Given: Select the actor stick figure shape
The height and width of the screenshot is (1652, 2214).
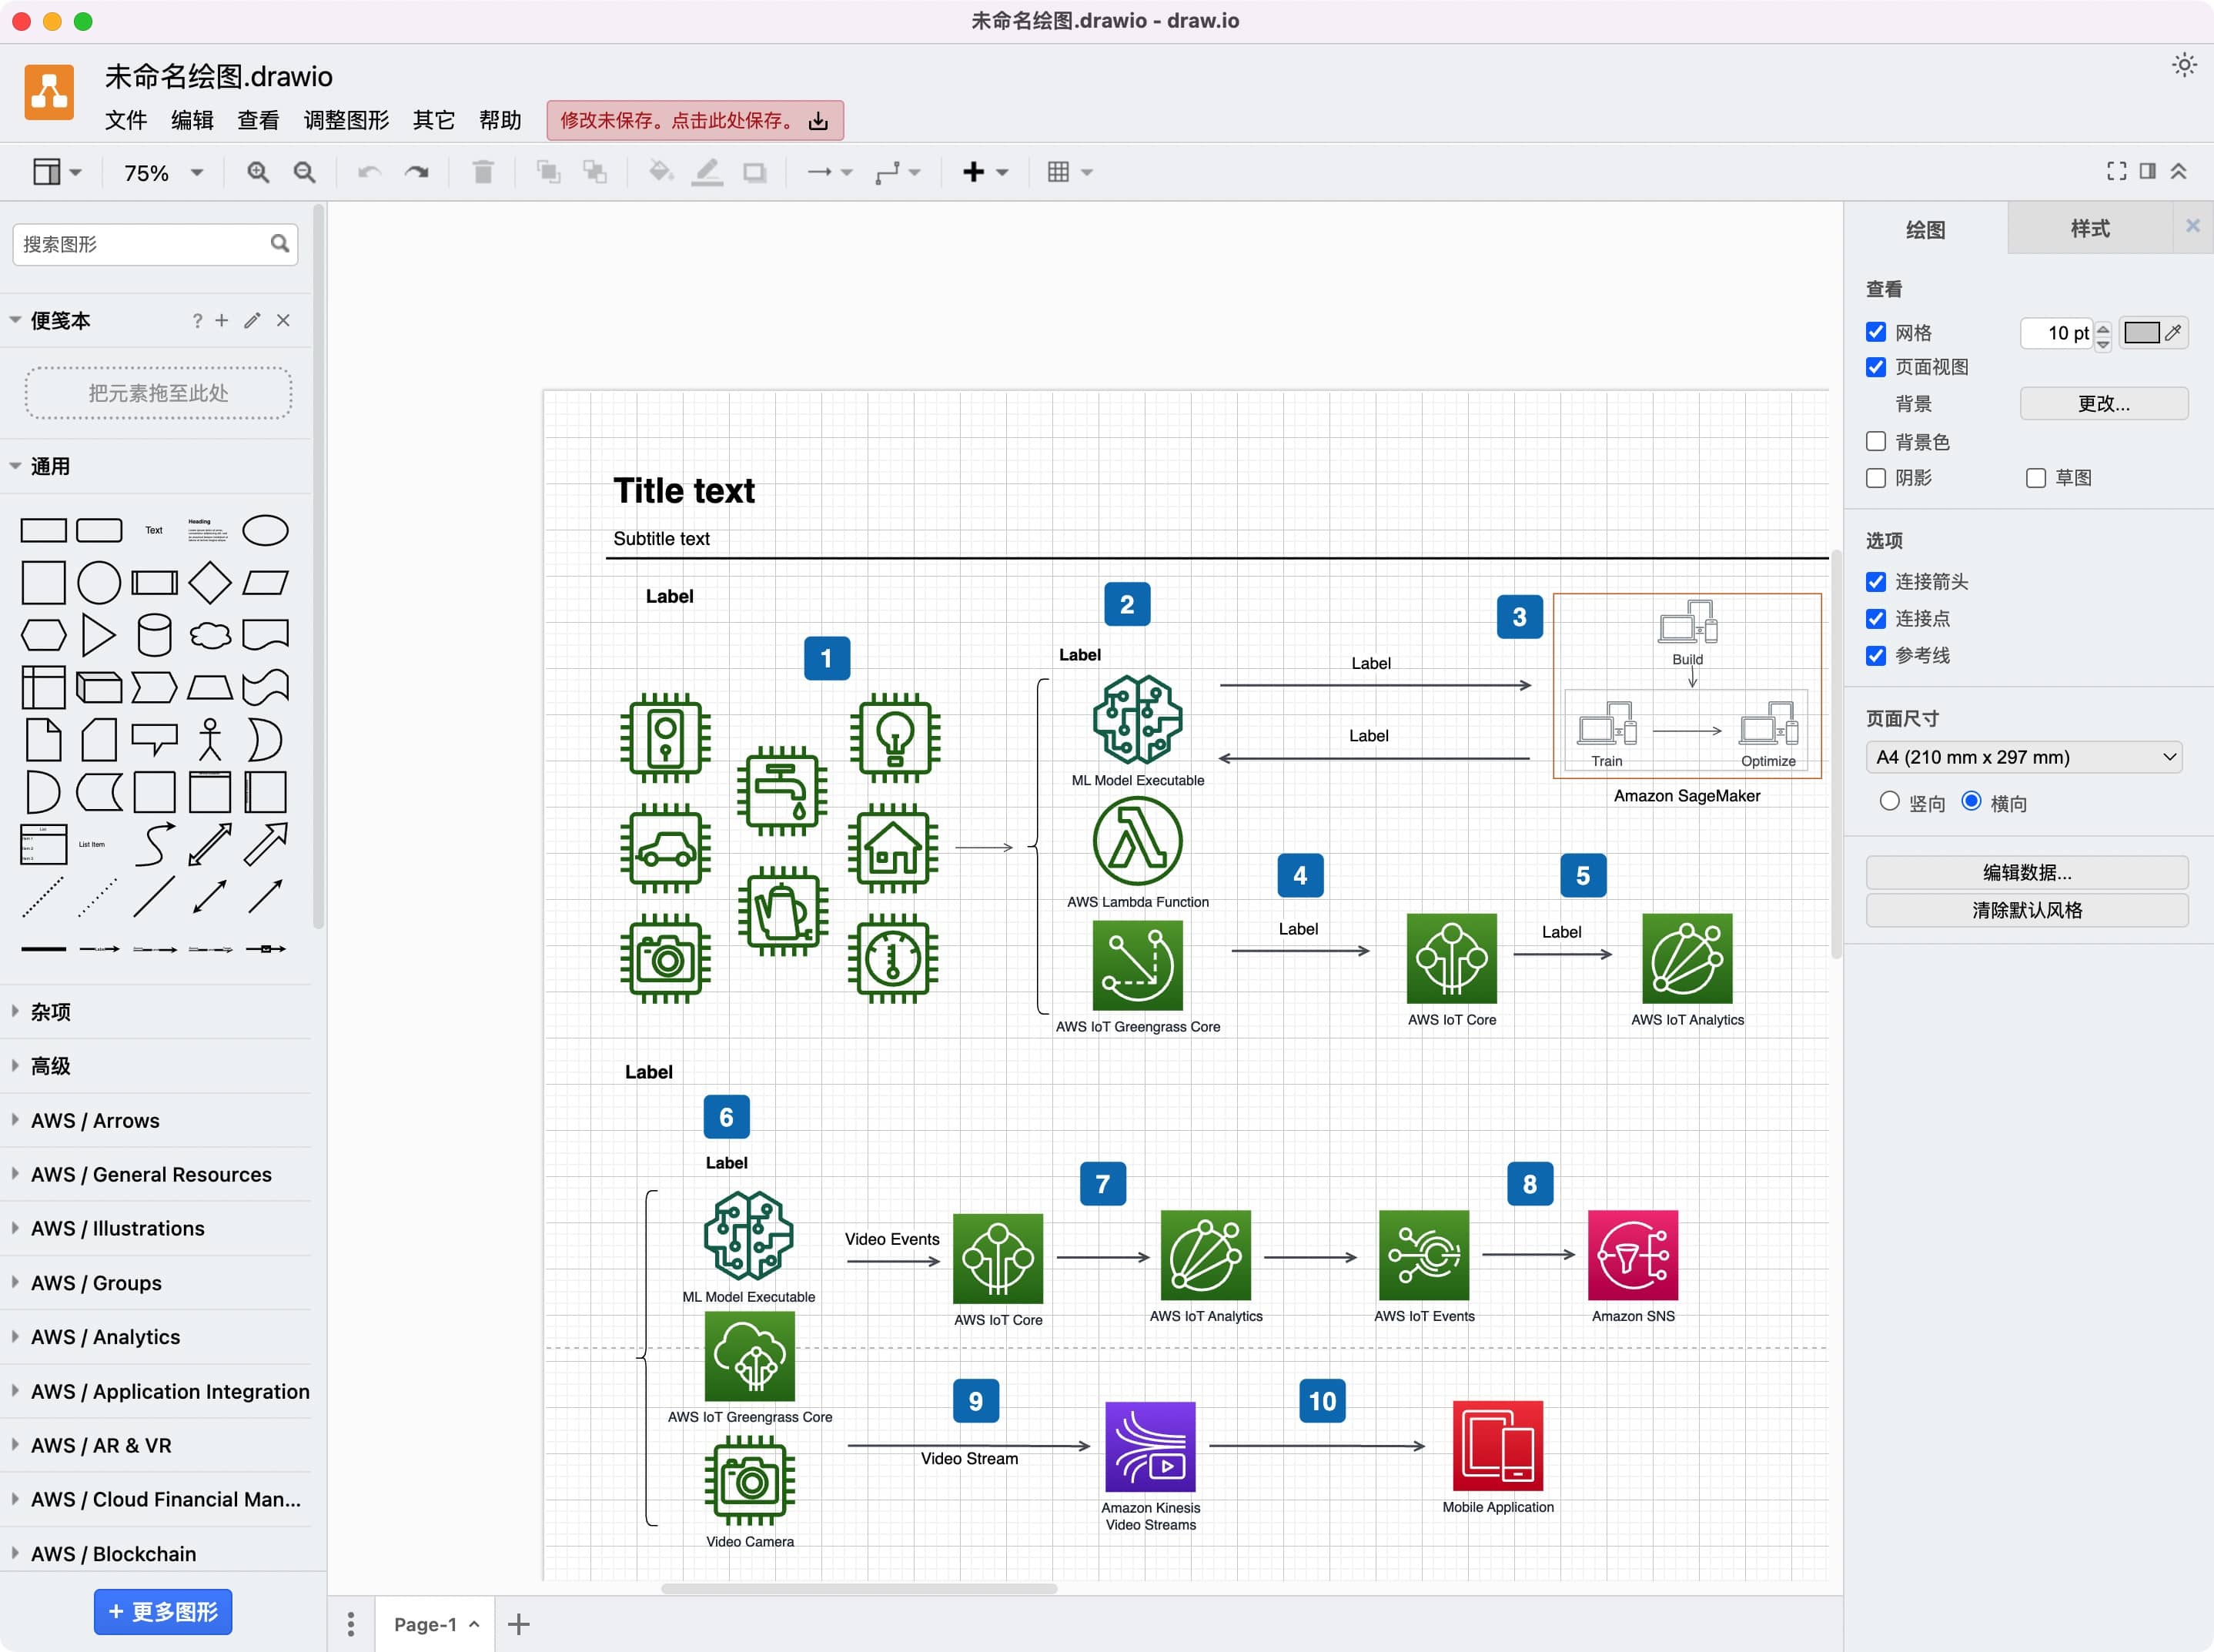Looking at the screenshot, I should pos(210,739).
